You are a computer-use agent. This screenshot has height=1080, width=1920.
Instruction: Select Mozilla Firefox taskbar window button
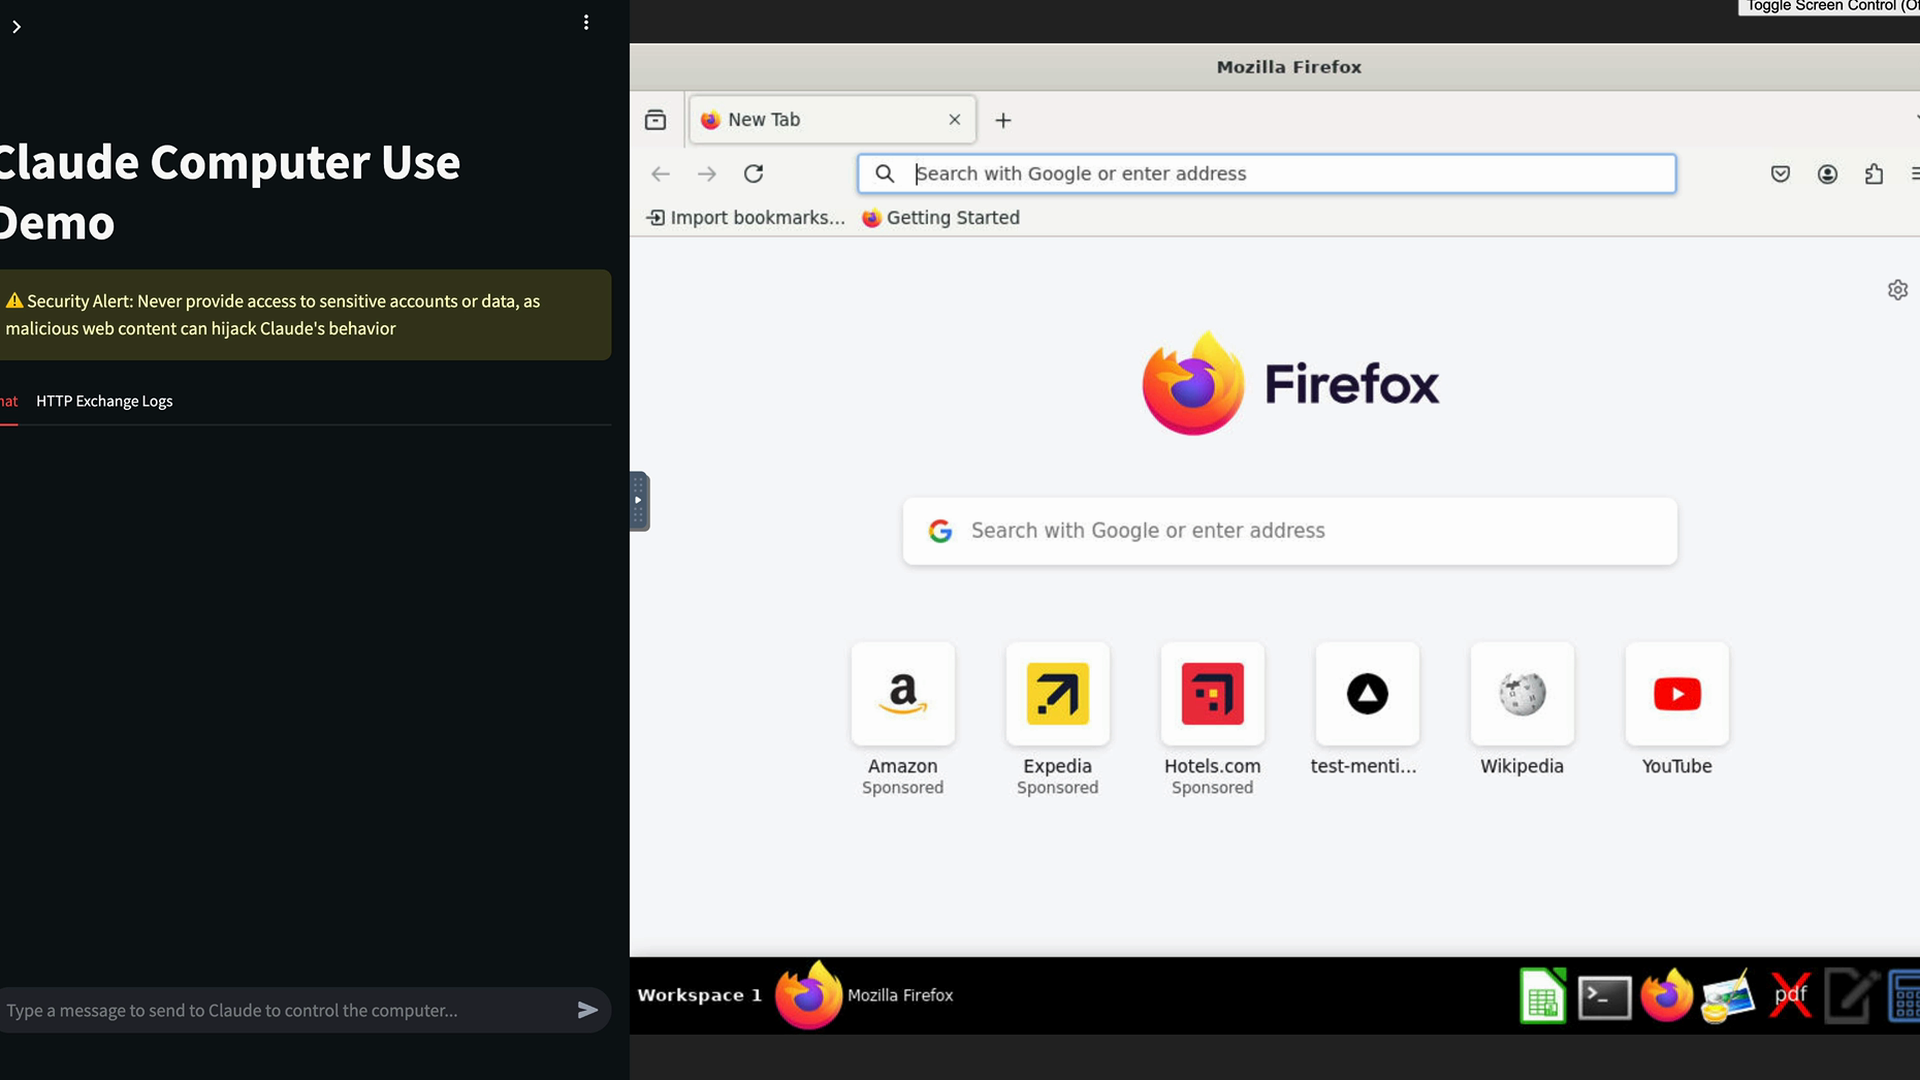pos(865,996)
